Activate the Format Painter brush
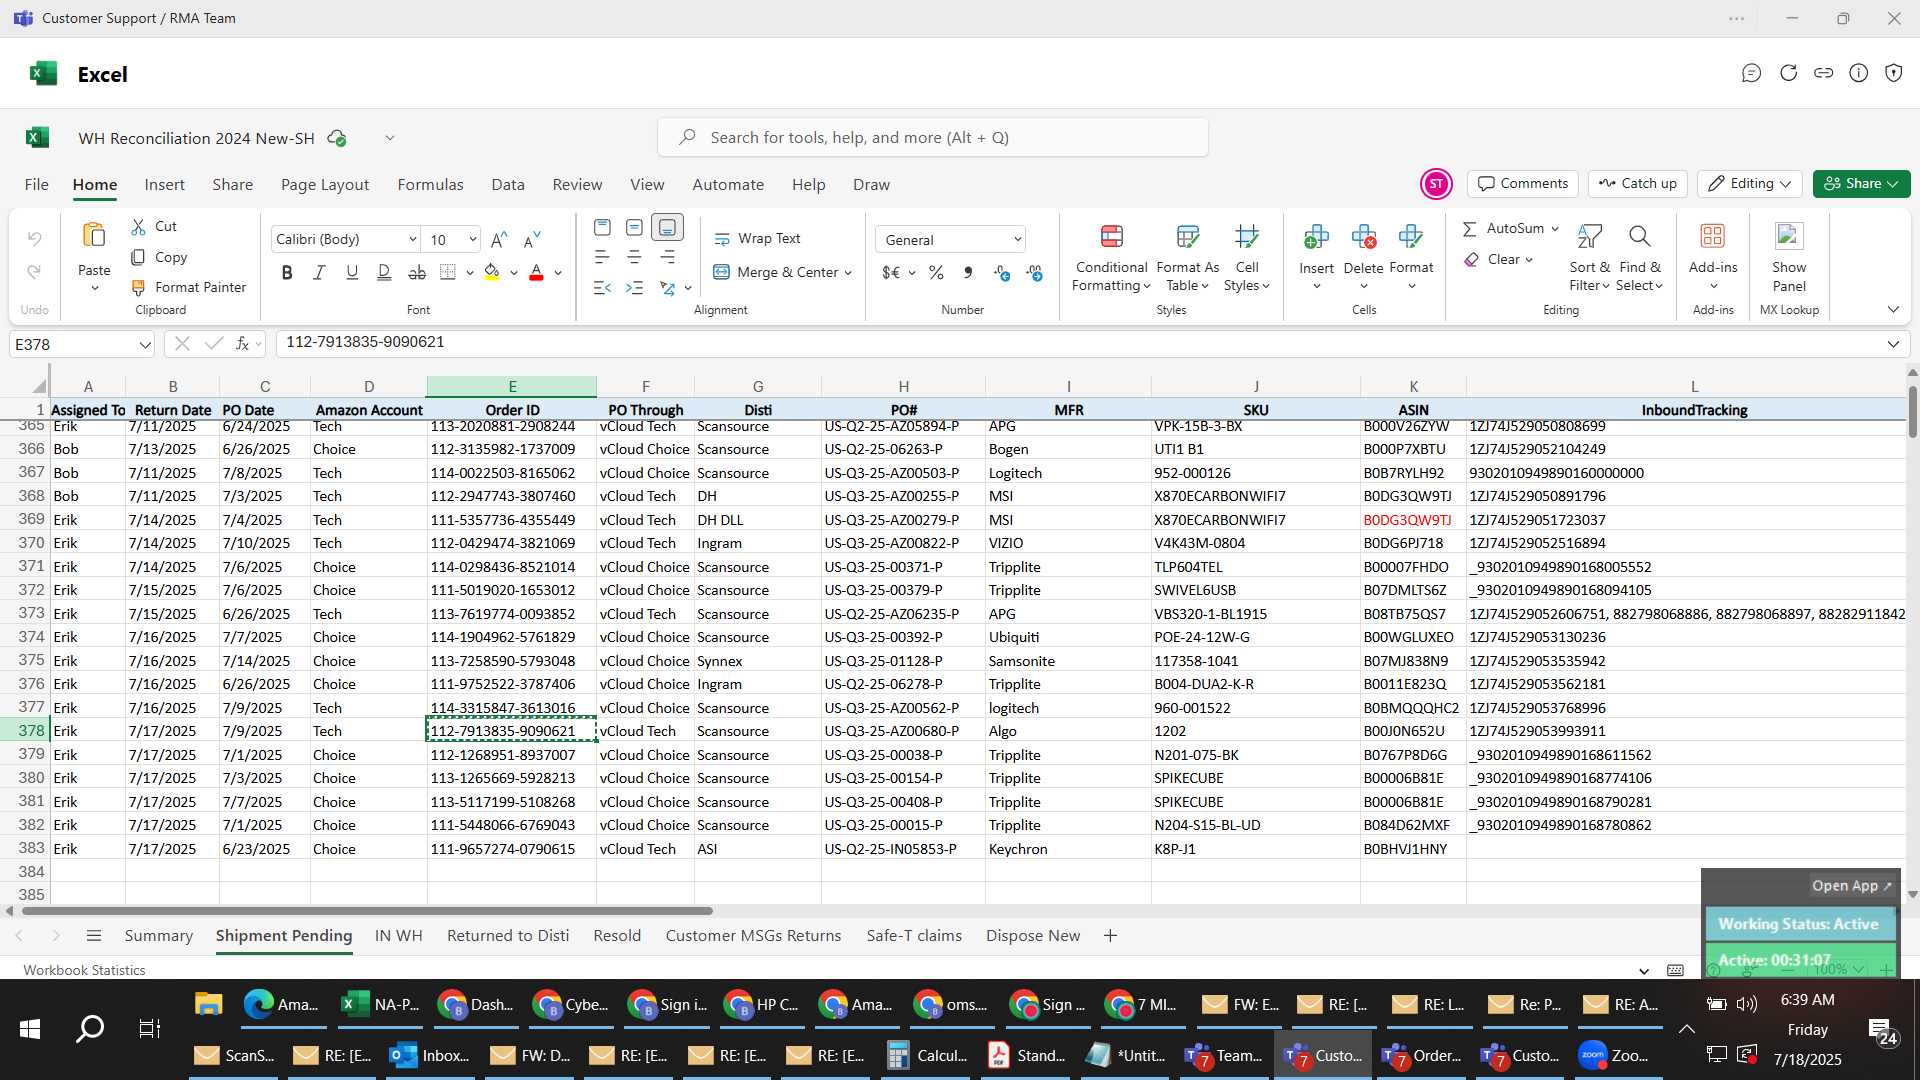This screenshot has width=1920, height=1080. pyautogui.click(x=138, y=288)
